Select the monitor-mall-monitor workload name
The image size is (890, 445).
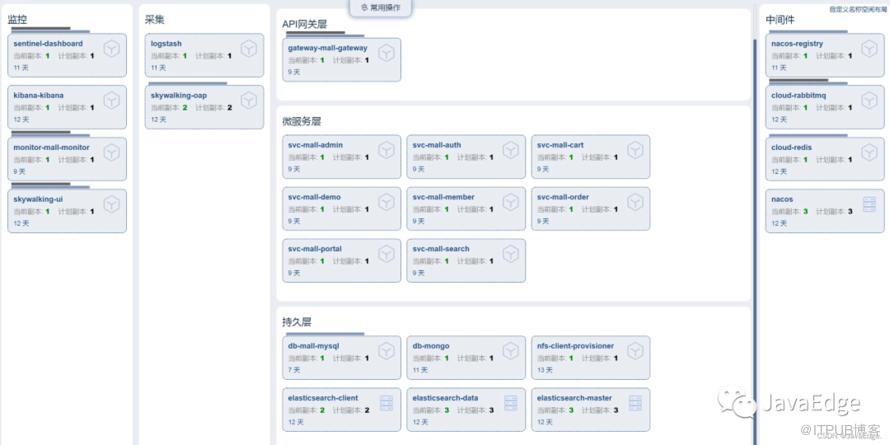52,148
